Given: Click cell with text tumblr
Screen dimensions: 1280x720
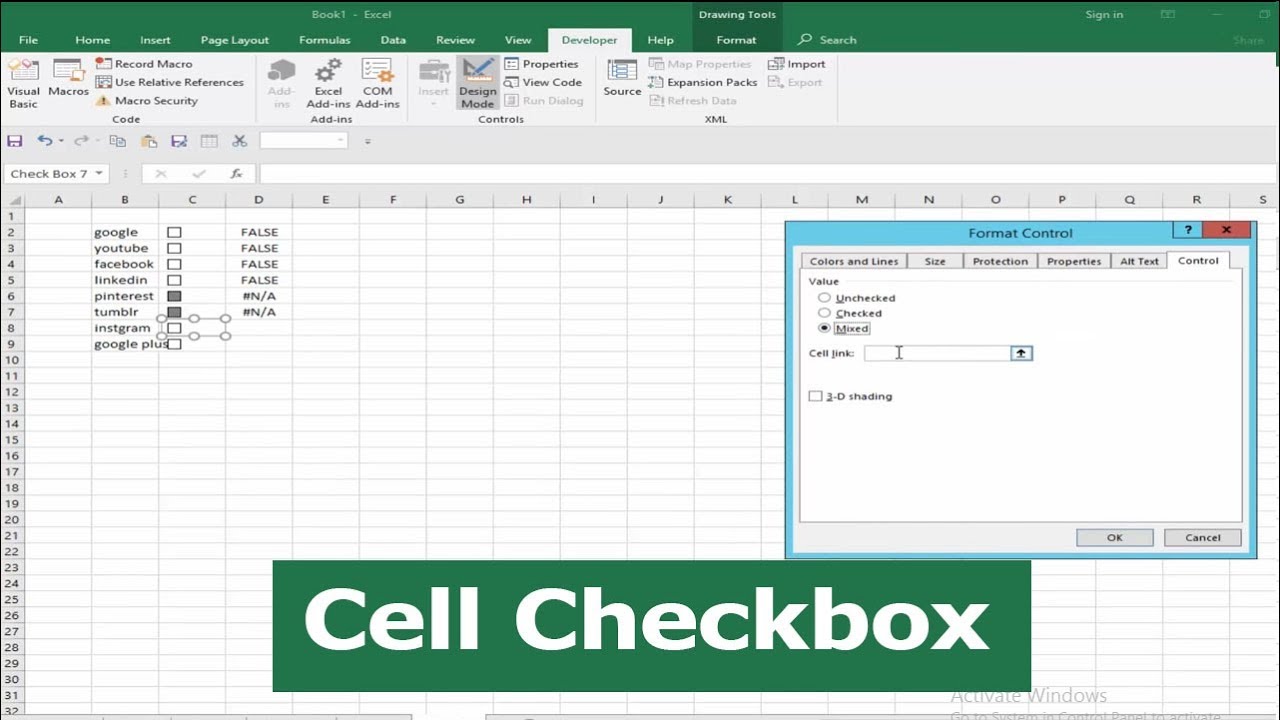Looking at the screenshot, I should coord(124,312).
